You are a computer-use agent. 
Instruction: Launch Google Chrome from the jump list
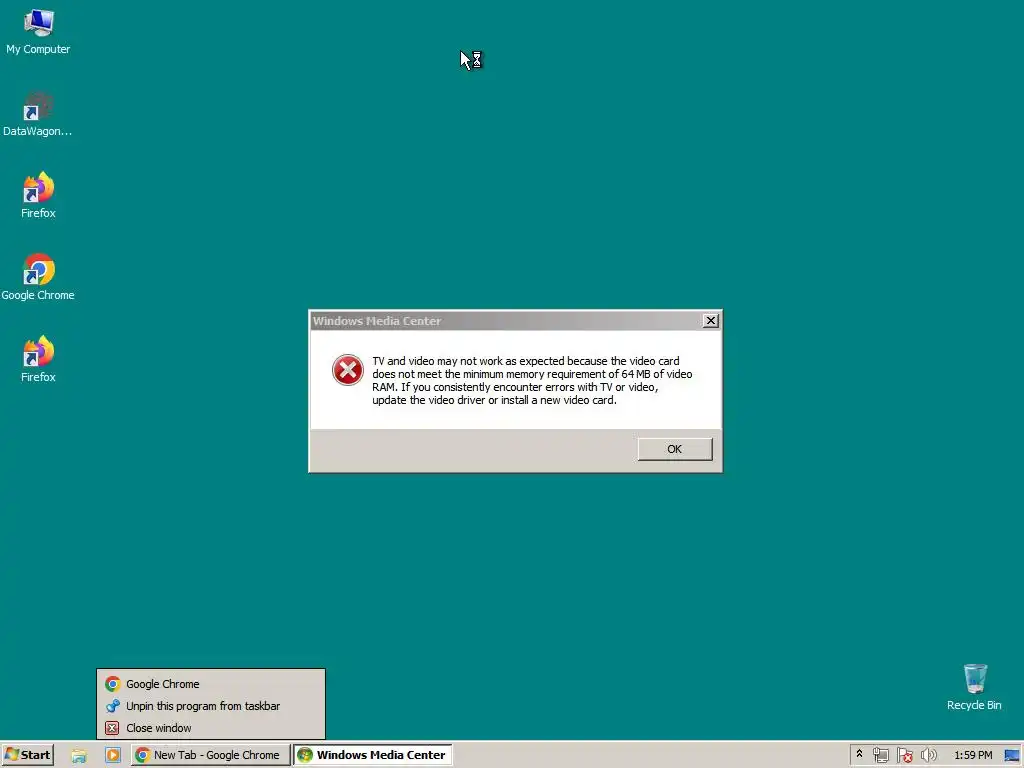pos(211,684)
